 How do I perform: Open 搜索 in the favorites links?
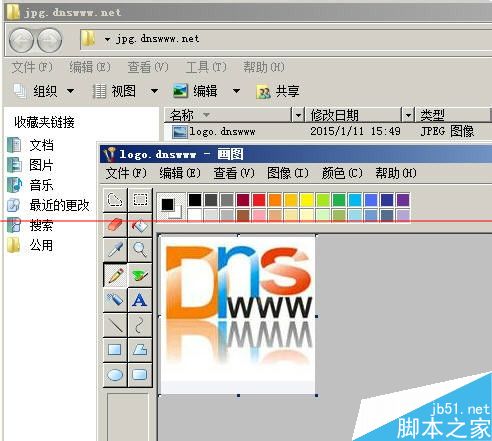click(31, 225)
